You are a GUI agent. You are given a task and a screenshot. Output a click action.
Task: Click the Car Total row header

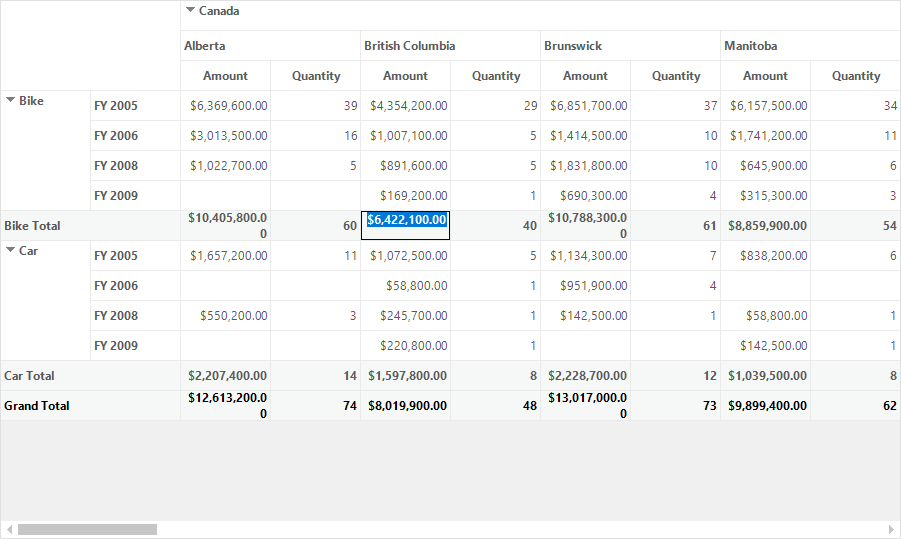click(90, 376)
